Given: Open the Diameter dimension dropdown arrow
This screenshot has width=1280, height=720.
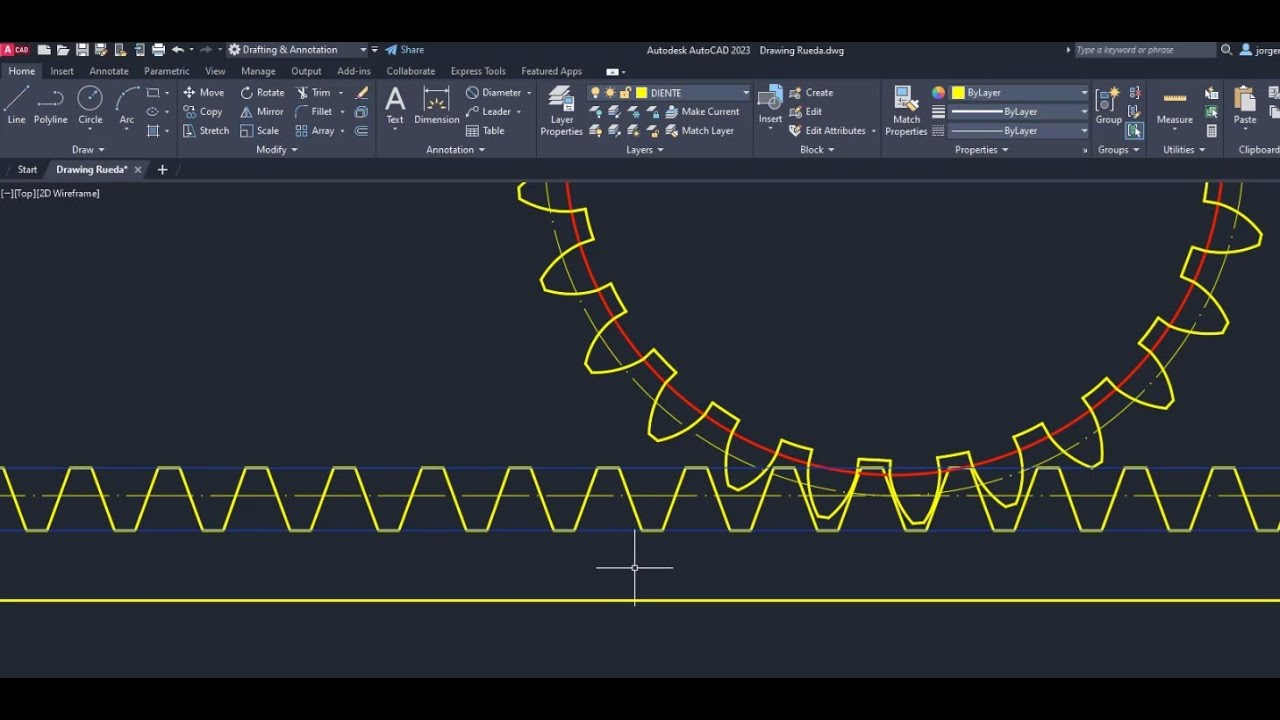Looking at the screenshot, I should (529, 92).
